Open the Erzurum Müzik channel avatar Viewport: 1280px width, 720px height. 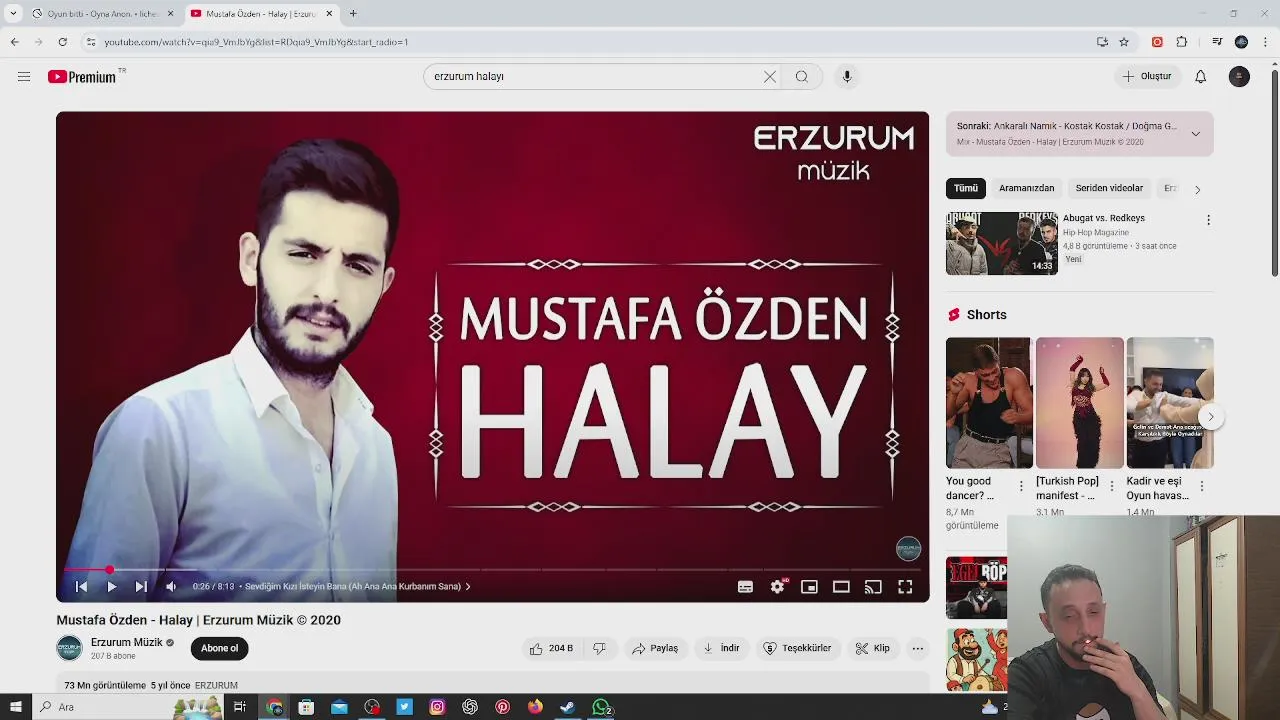tap(69, 648)
